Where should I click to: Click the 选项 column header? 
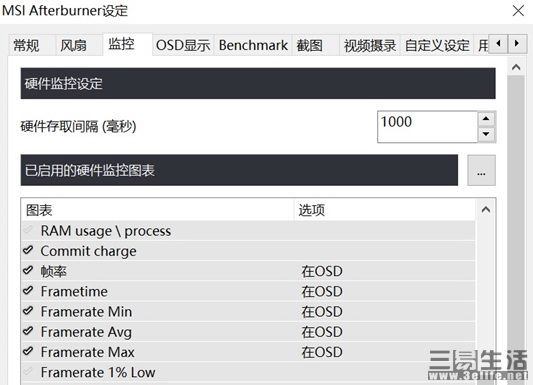click(x=384, y=210)
